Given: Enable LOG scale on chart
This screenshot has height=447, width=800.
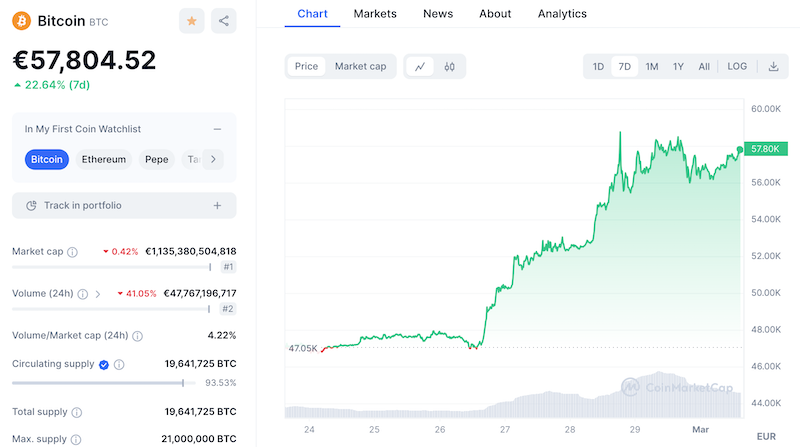Looking at the screenshot, I should tap(737, 66).
